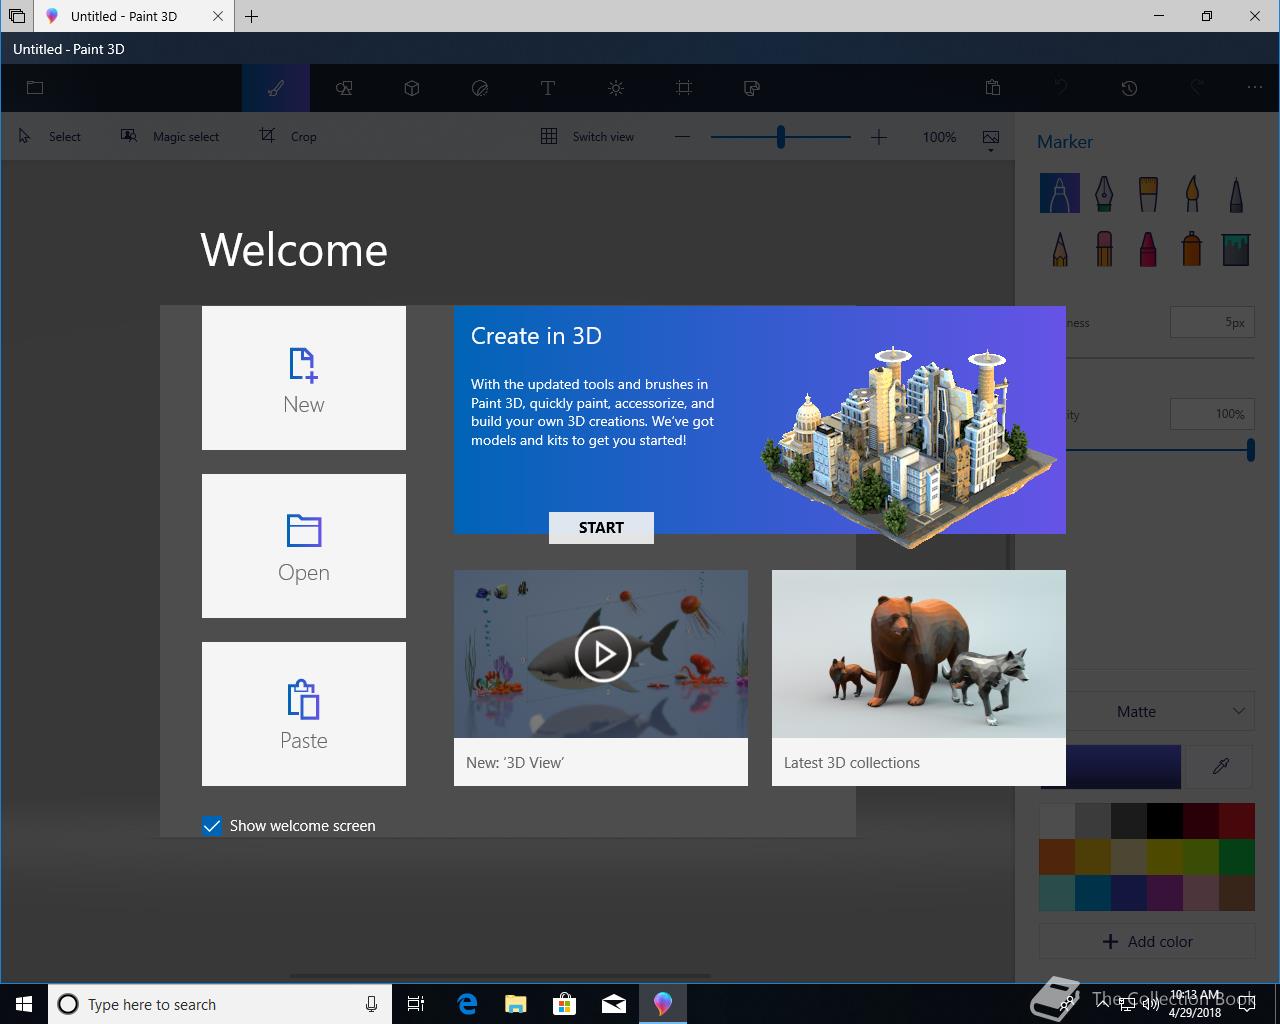Screen dimensions: 1280x1024
Task: Click the 100% zoom value
Action: [939, 137]
